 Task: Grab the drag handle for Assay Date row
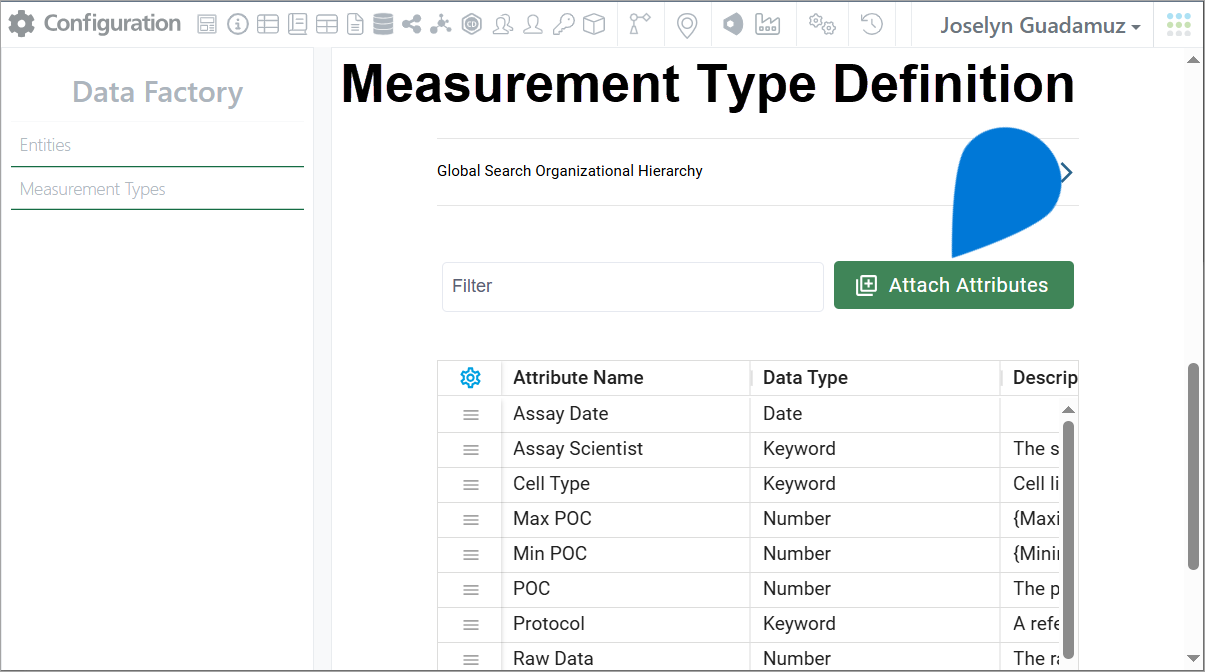[471, 414]
